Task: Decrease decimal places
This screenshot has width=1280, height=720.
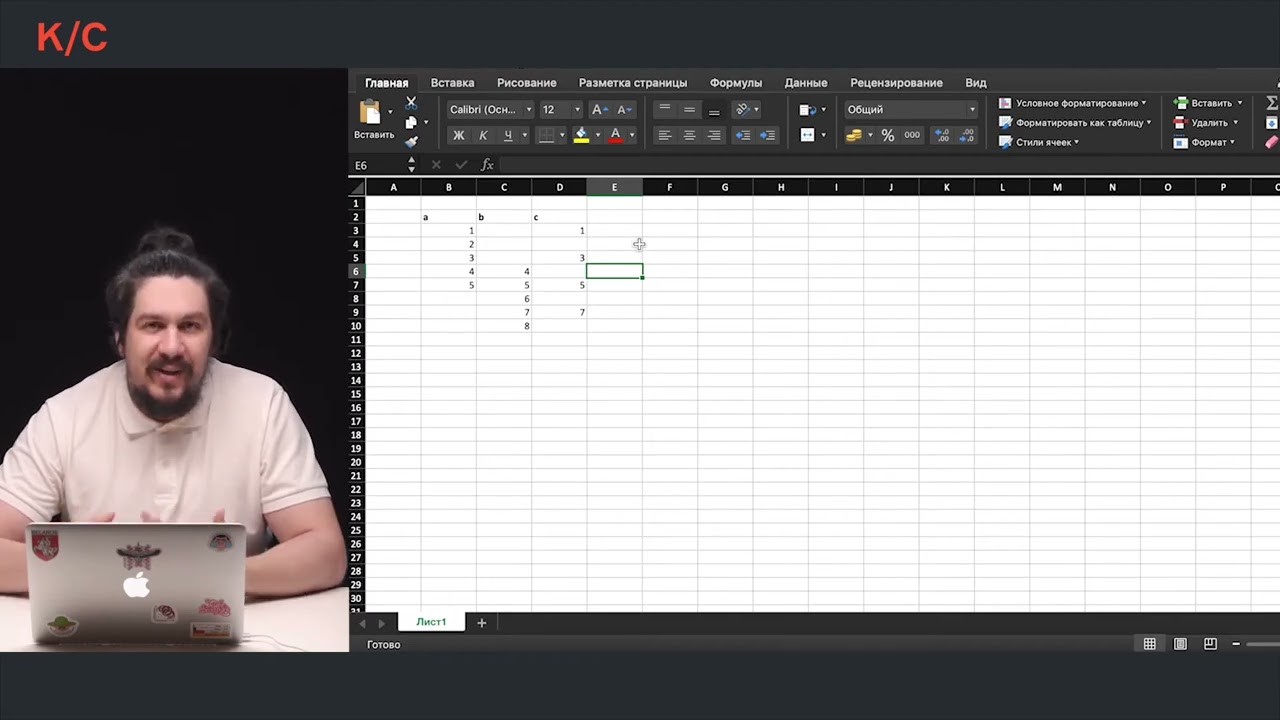Action: [966, 135]
